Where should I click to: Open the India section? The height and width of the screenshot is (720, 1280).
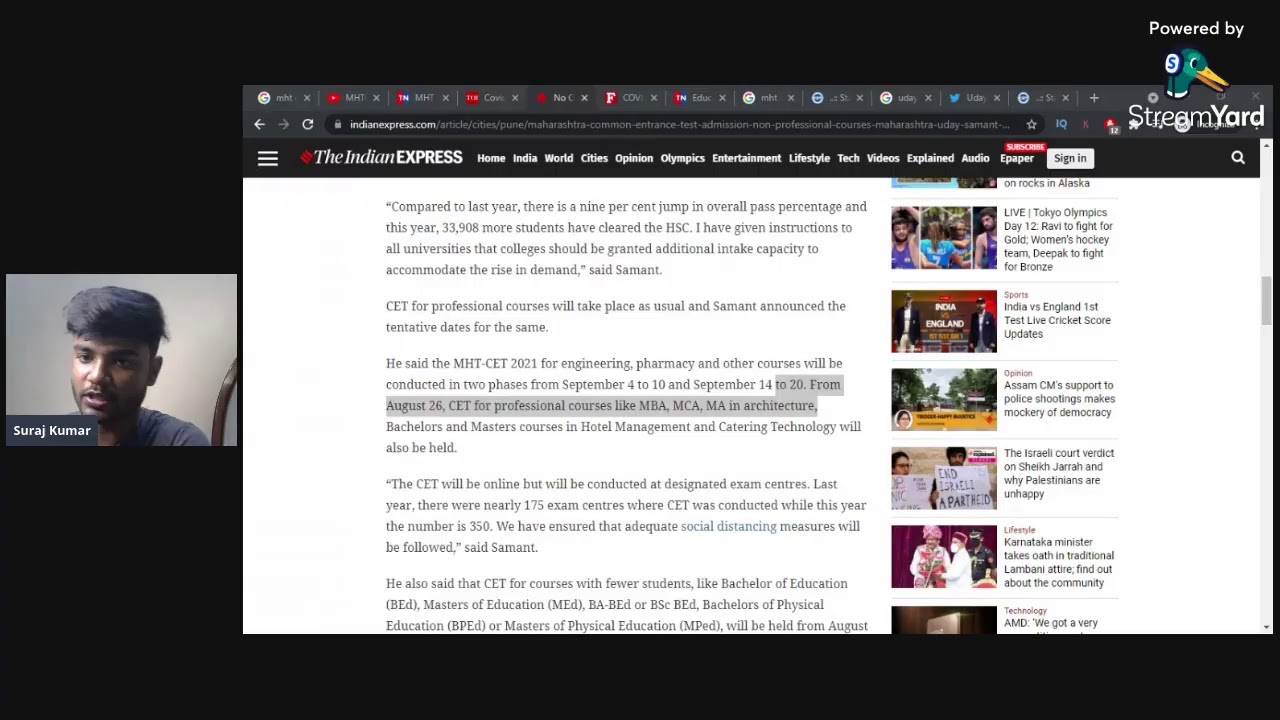coord(525,158)
